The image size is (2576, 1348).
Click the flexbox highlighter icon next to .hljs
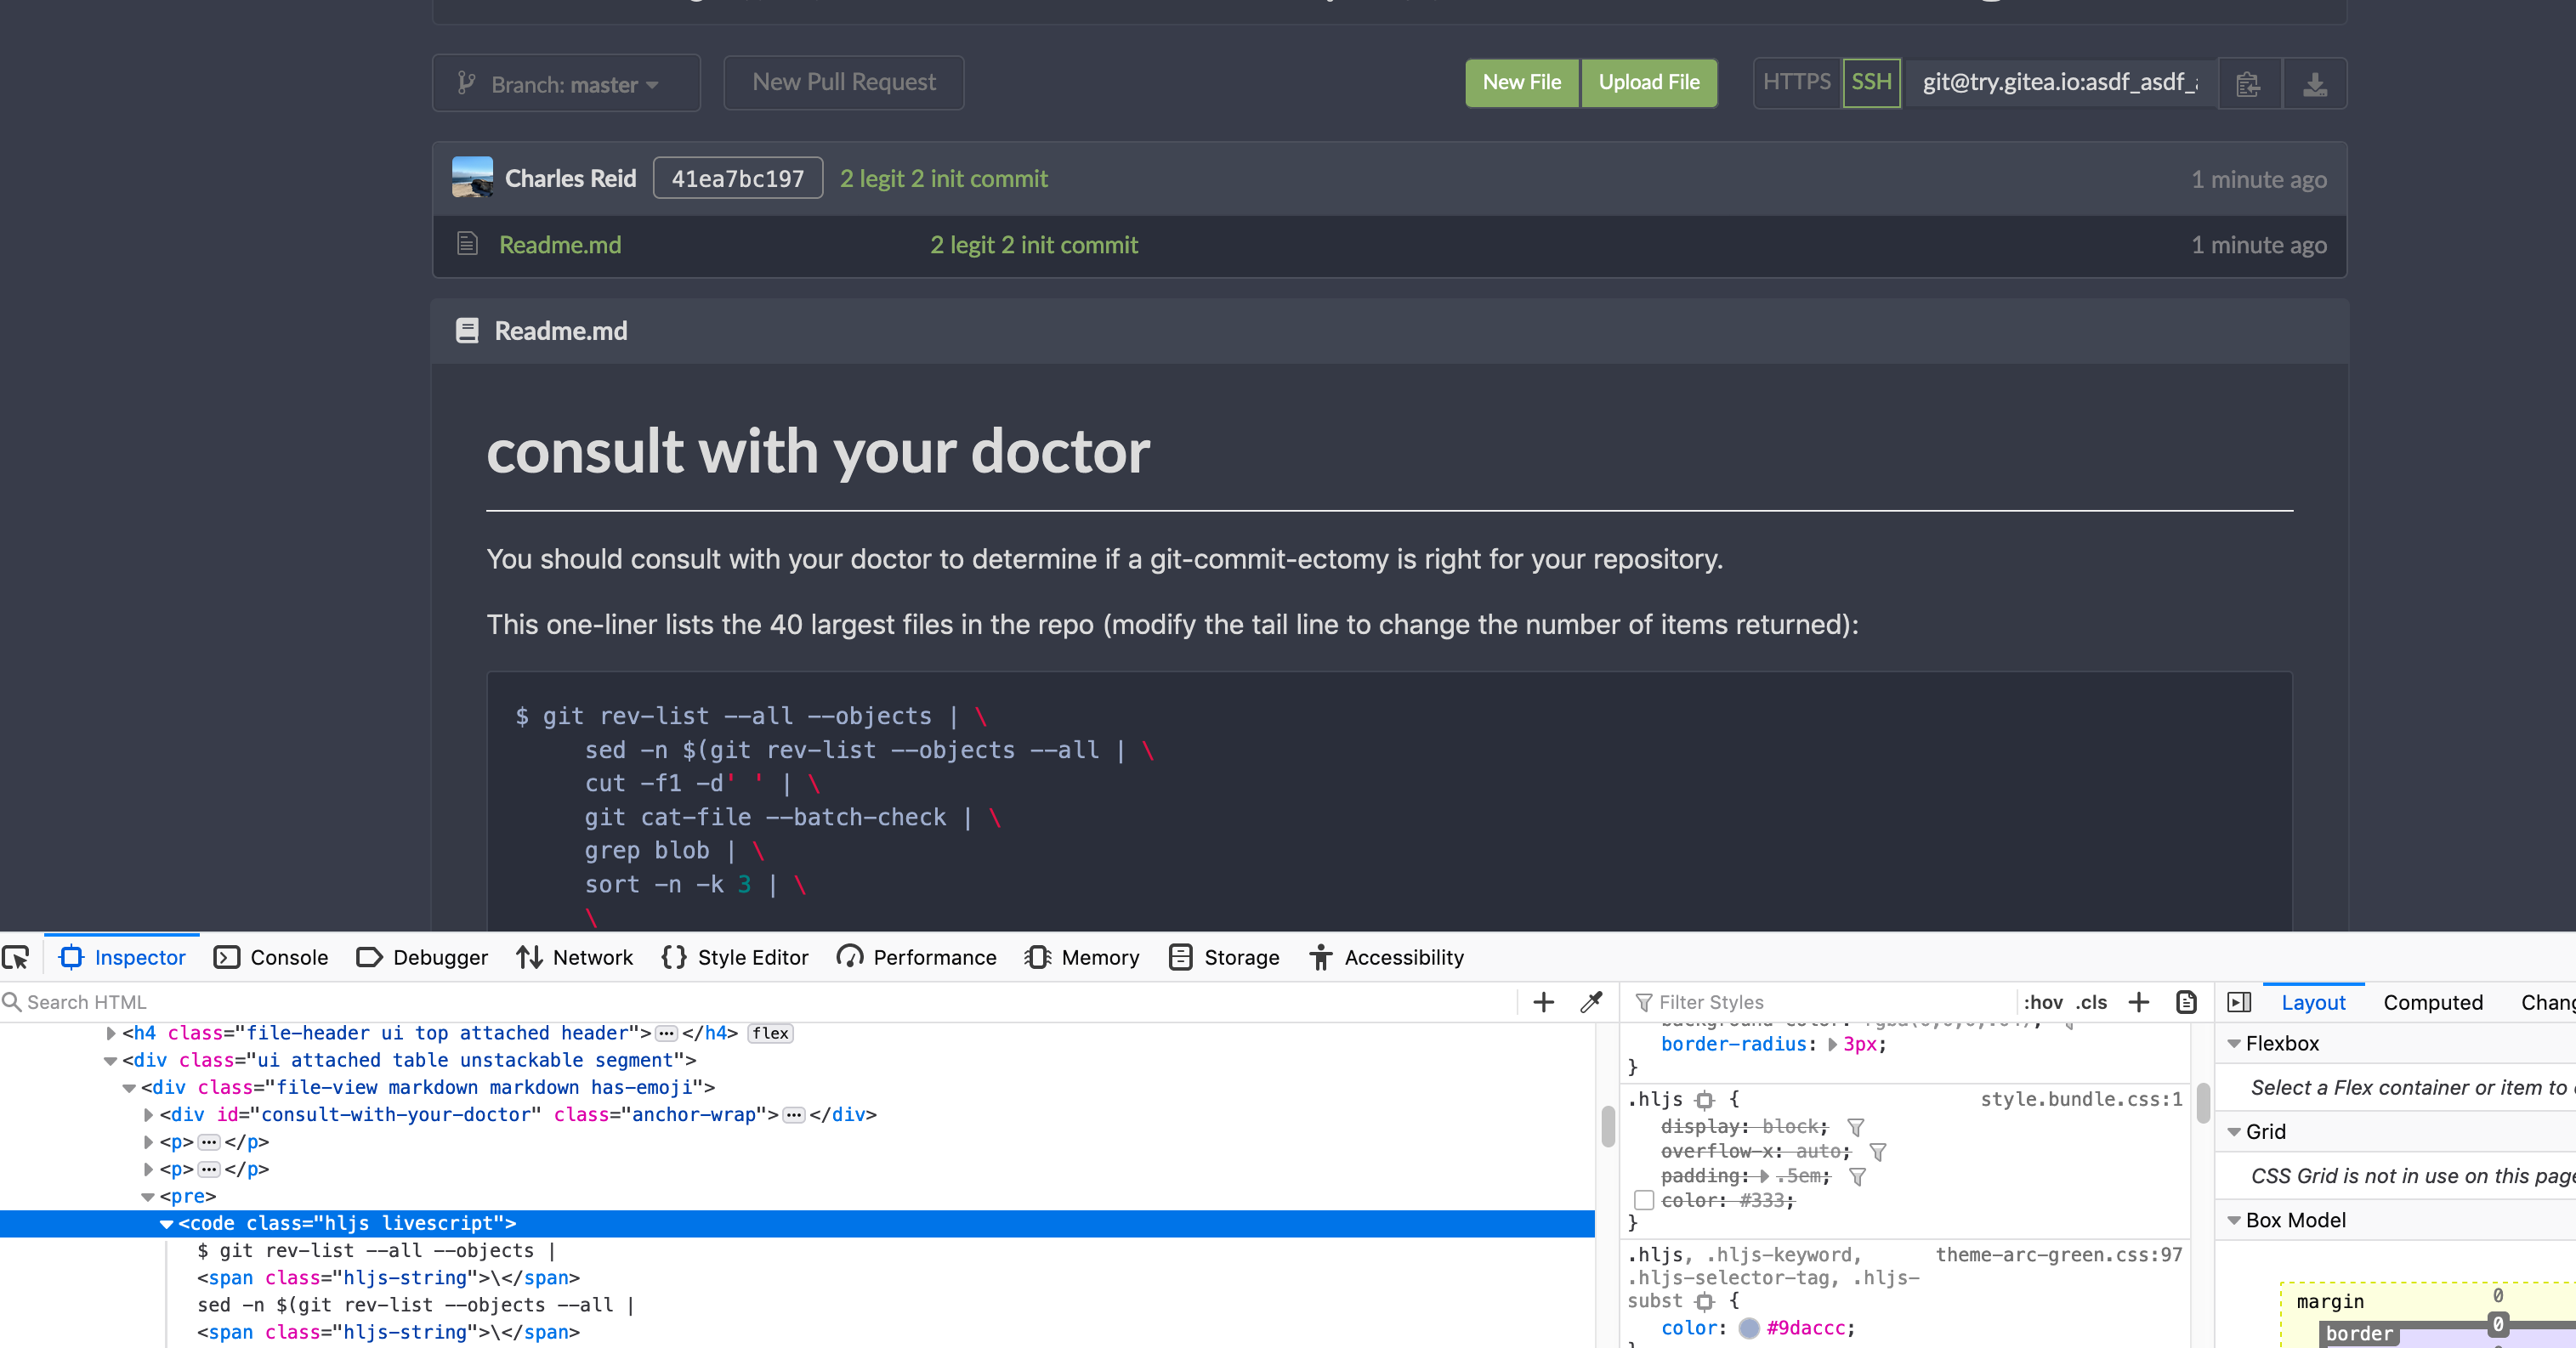(1705, 1099)
